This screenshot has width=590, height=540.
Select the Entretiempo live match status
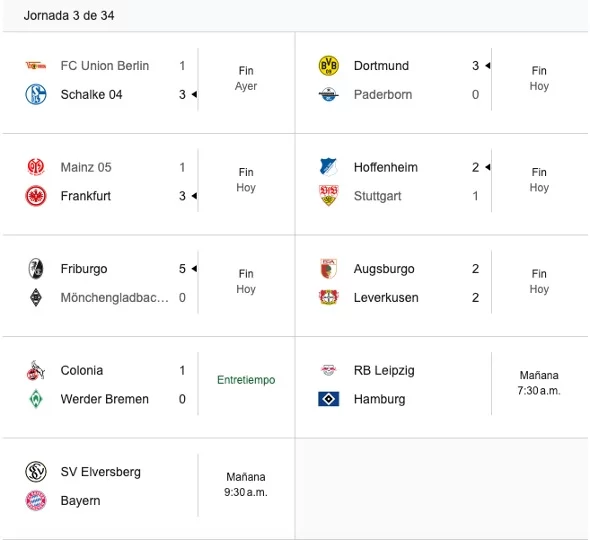pyautogui.click(x=246, y=380)
